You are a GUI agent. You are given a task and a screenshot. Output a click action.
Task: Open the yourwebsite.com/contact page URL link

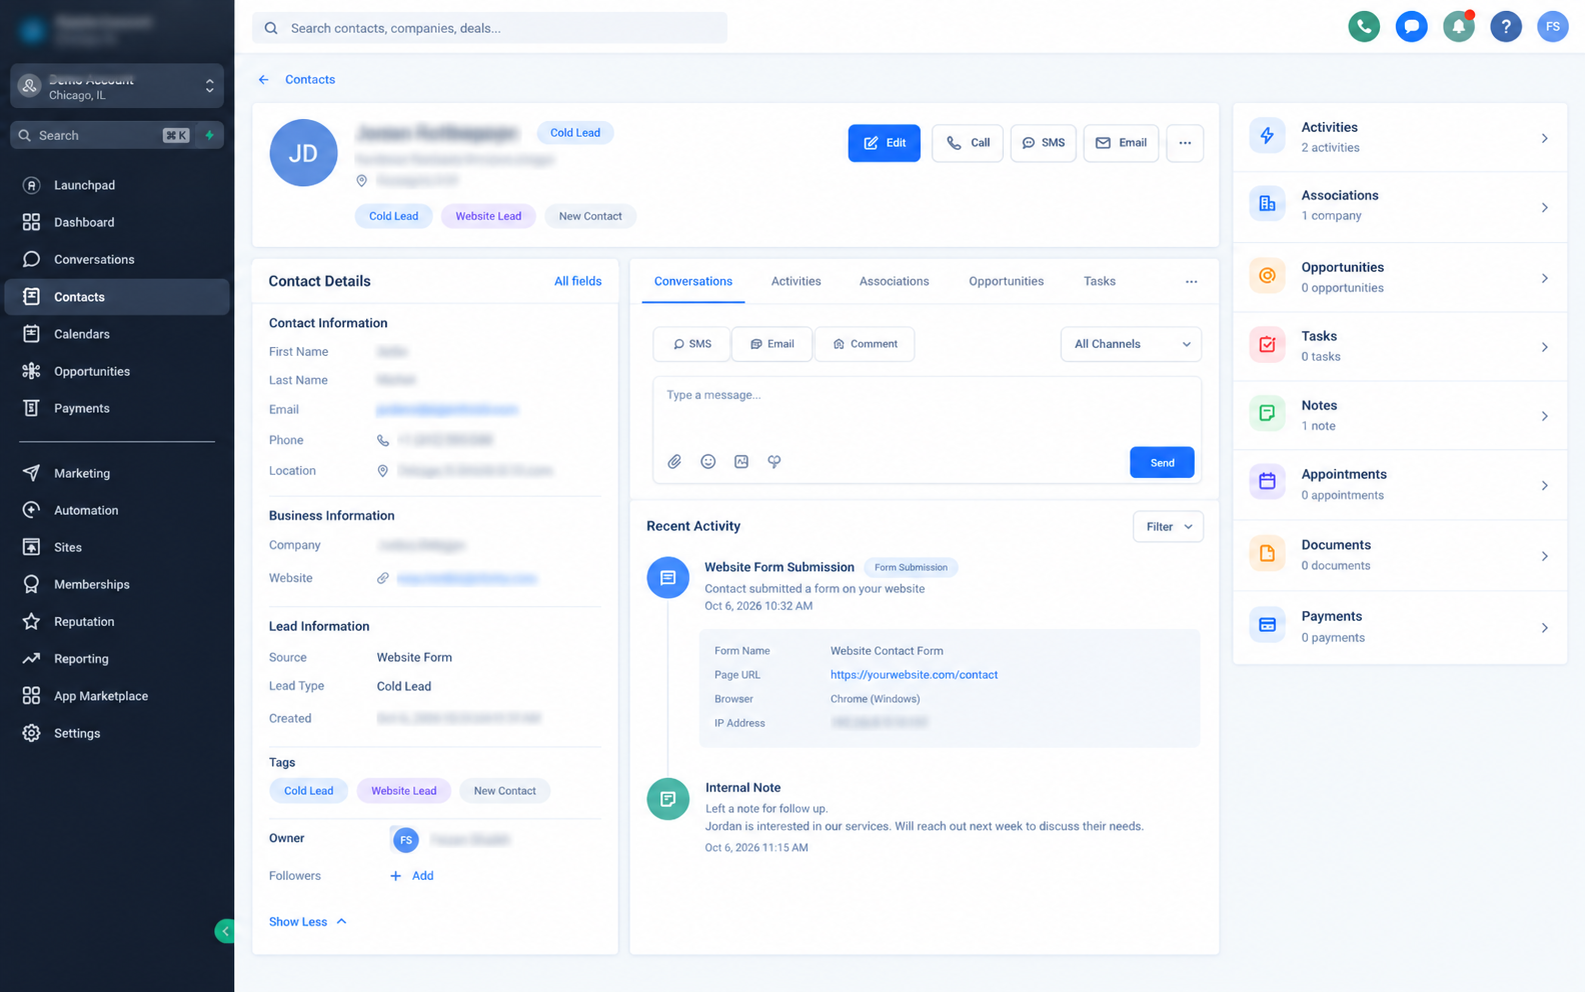tap(914, 675)
